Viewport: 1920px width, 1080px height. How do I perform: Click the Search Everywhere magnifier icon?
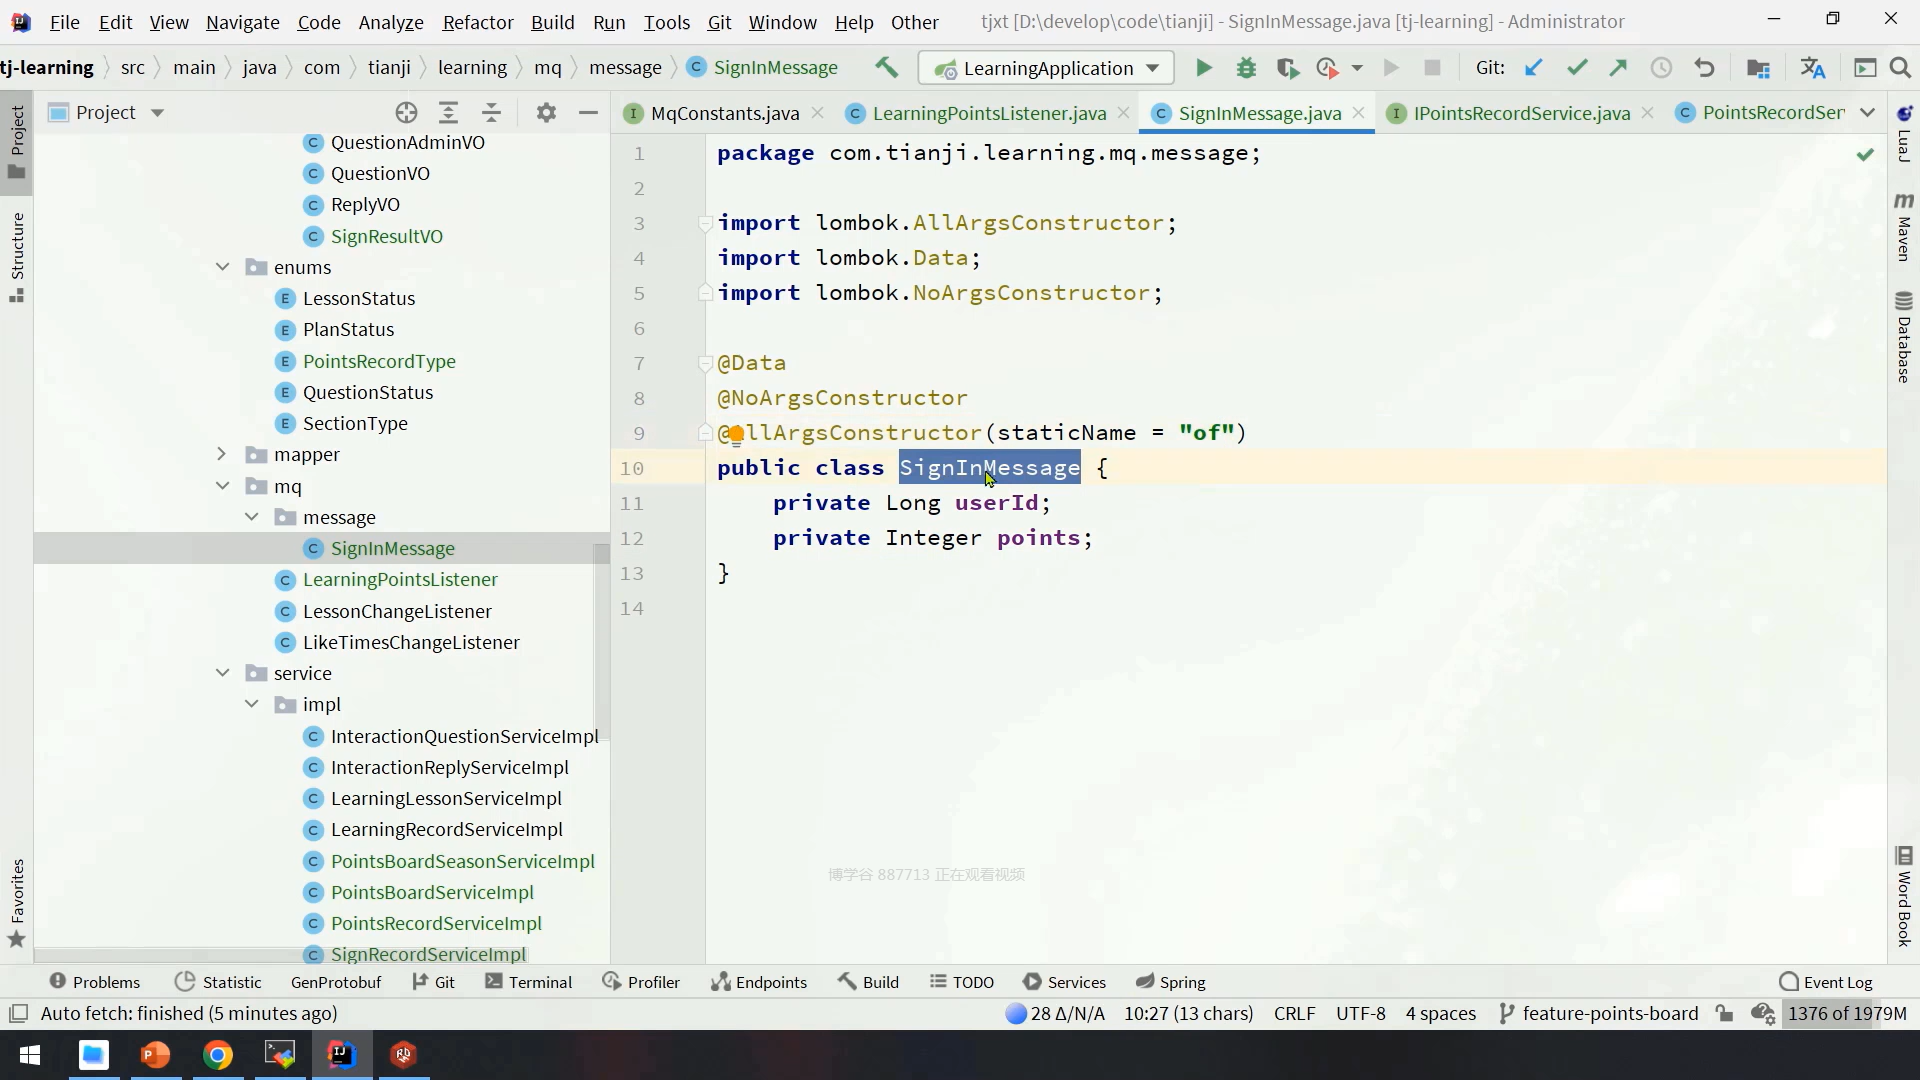click(x=1900, y=68)
